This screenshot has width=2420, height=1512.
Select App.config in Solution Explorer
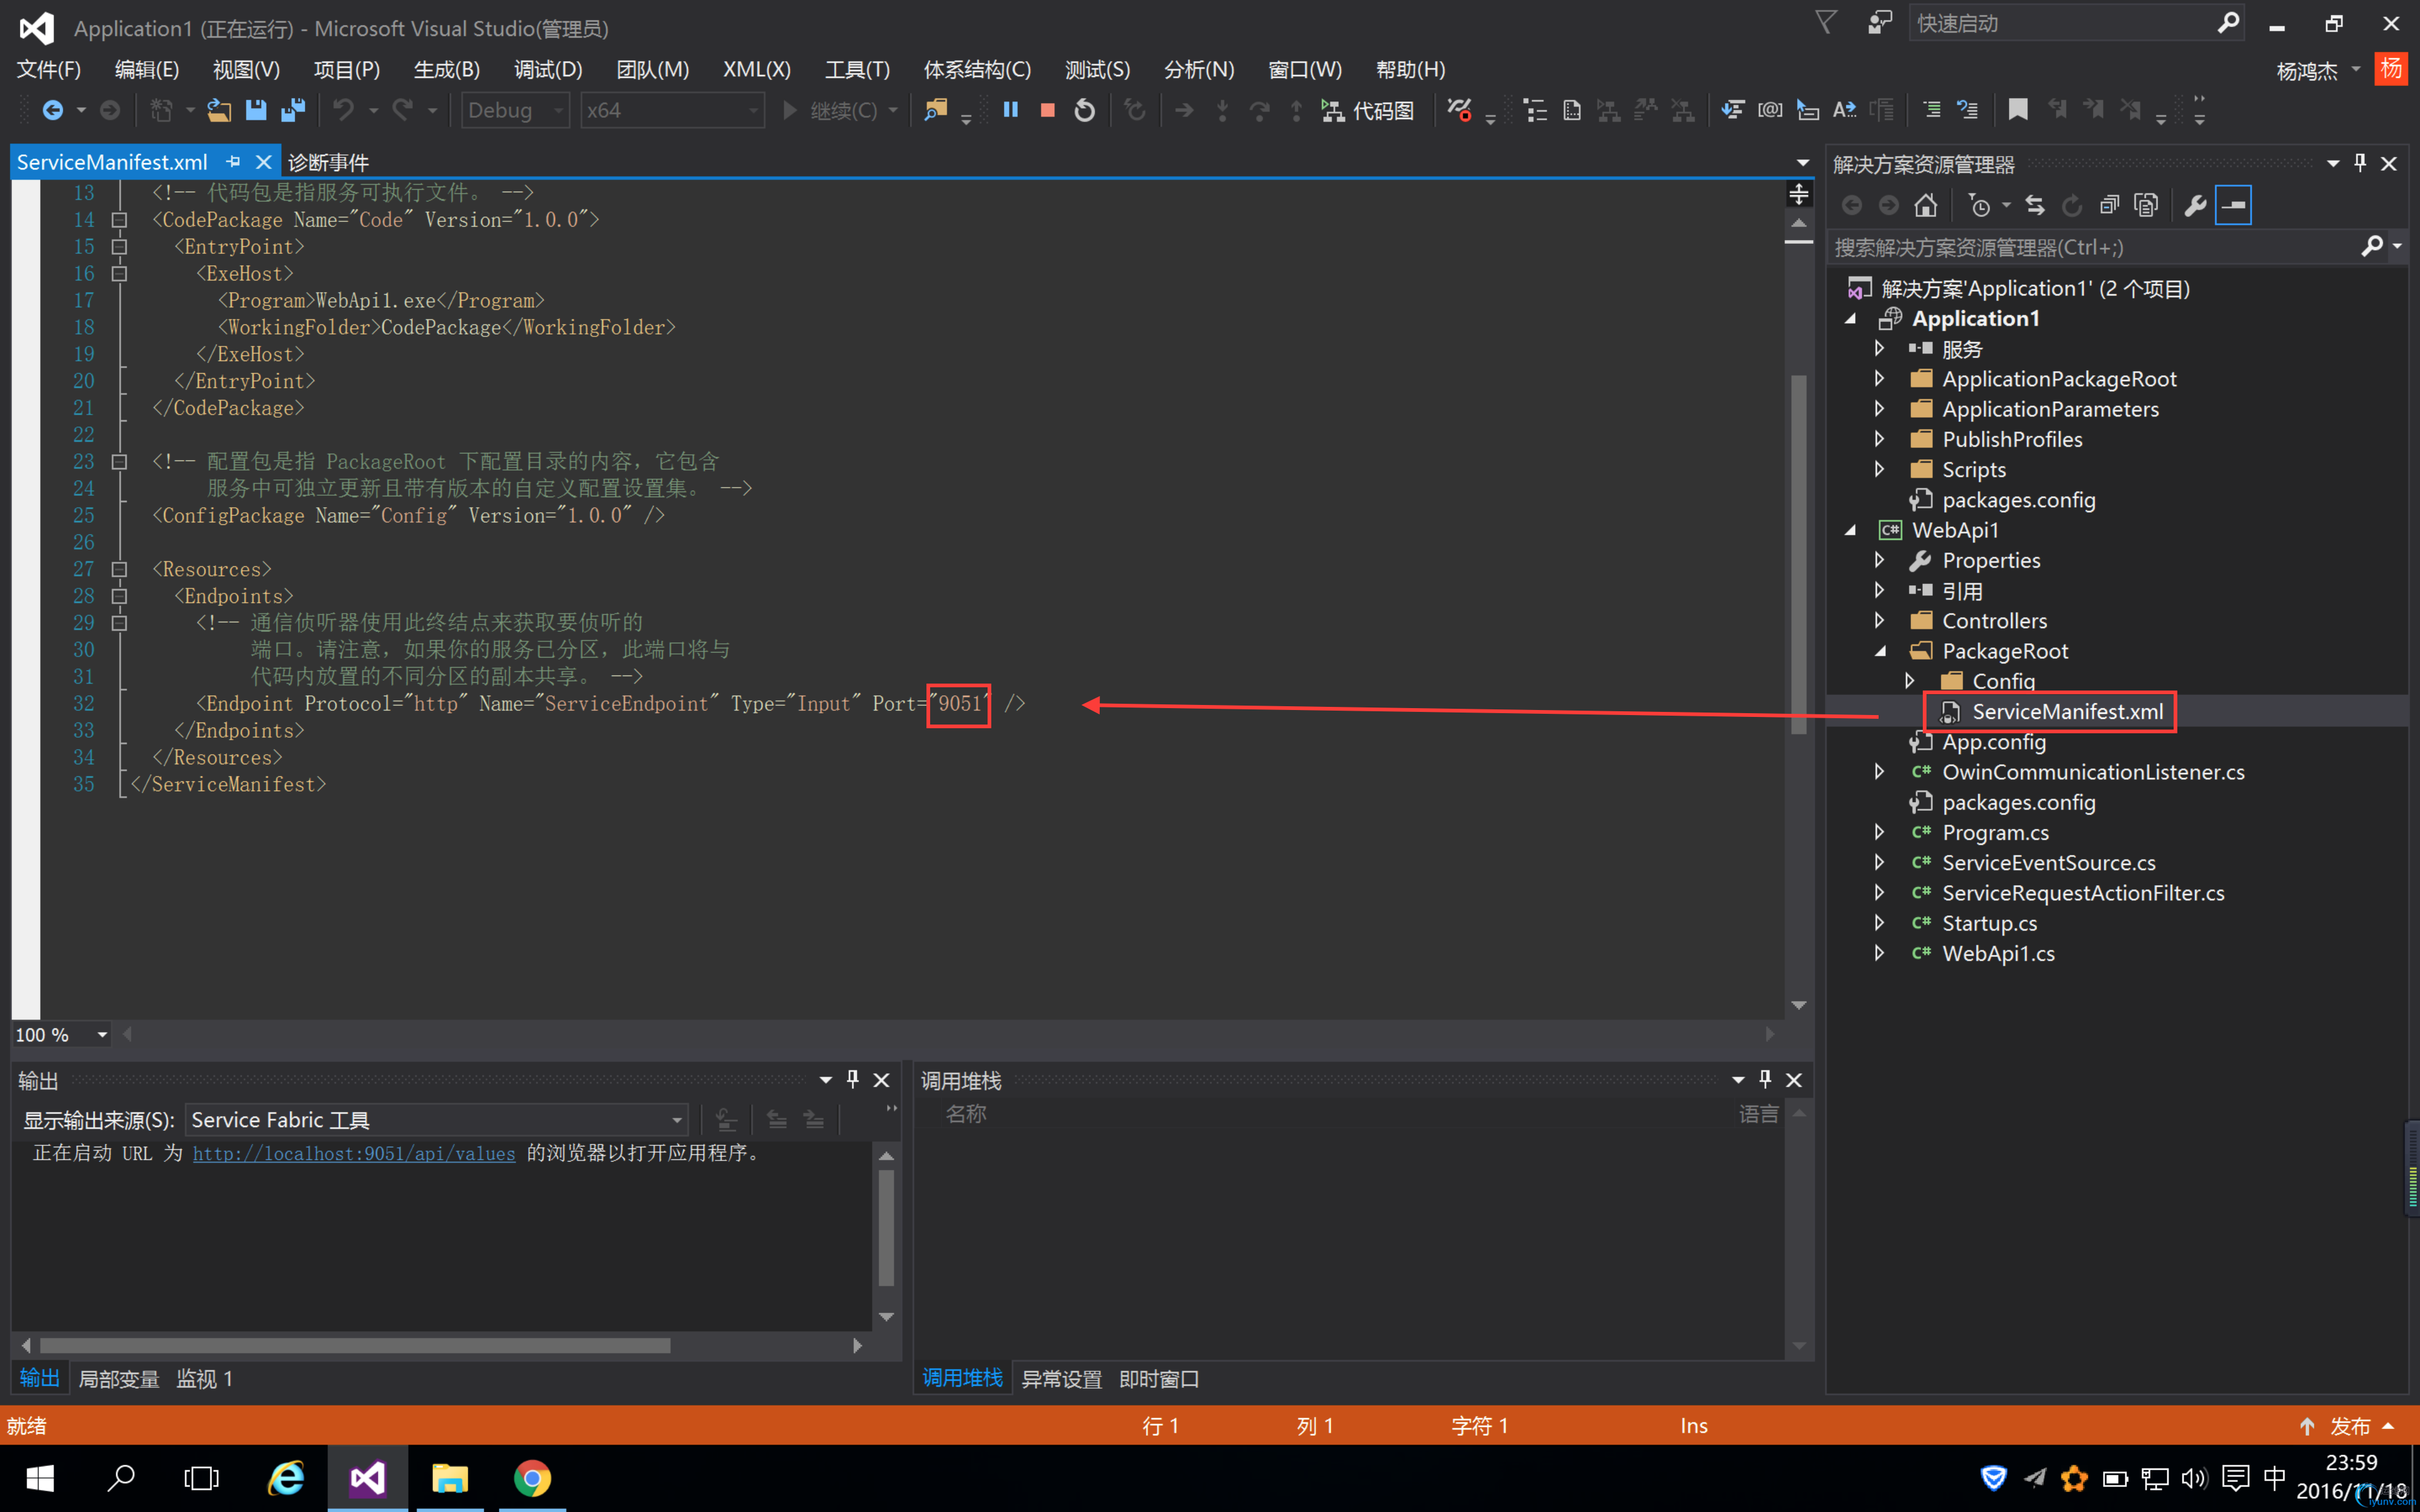tap(1994, 742)
